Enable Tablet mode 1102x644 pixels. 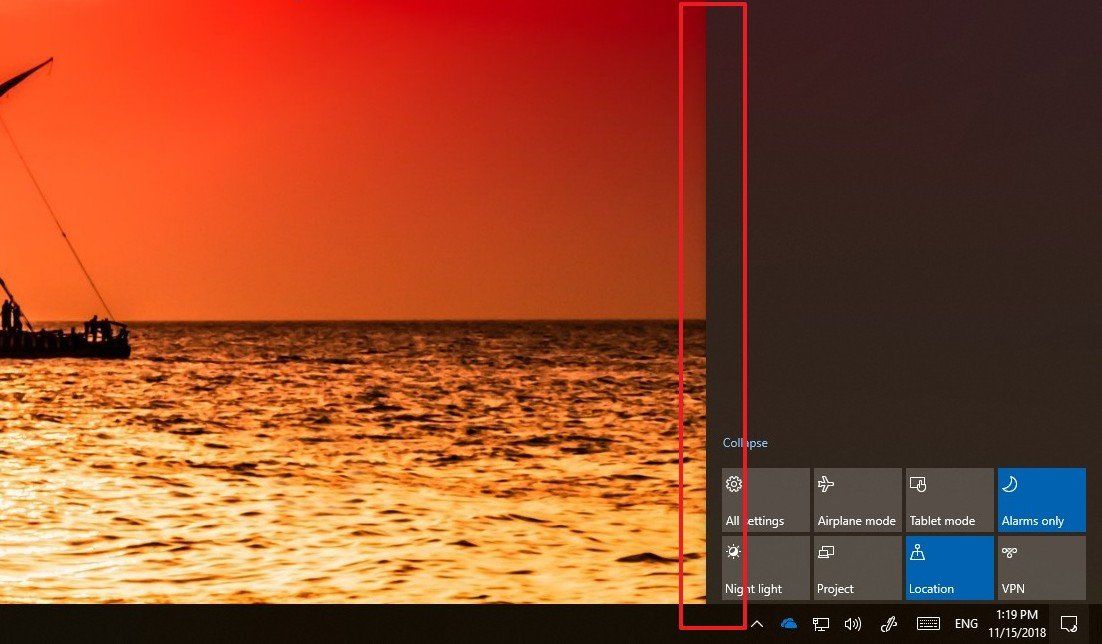pyautogui.click(x=948, y=499)
